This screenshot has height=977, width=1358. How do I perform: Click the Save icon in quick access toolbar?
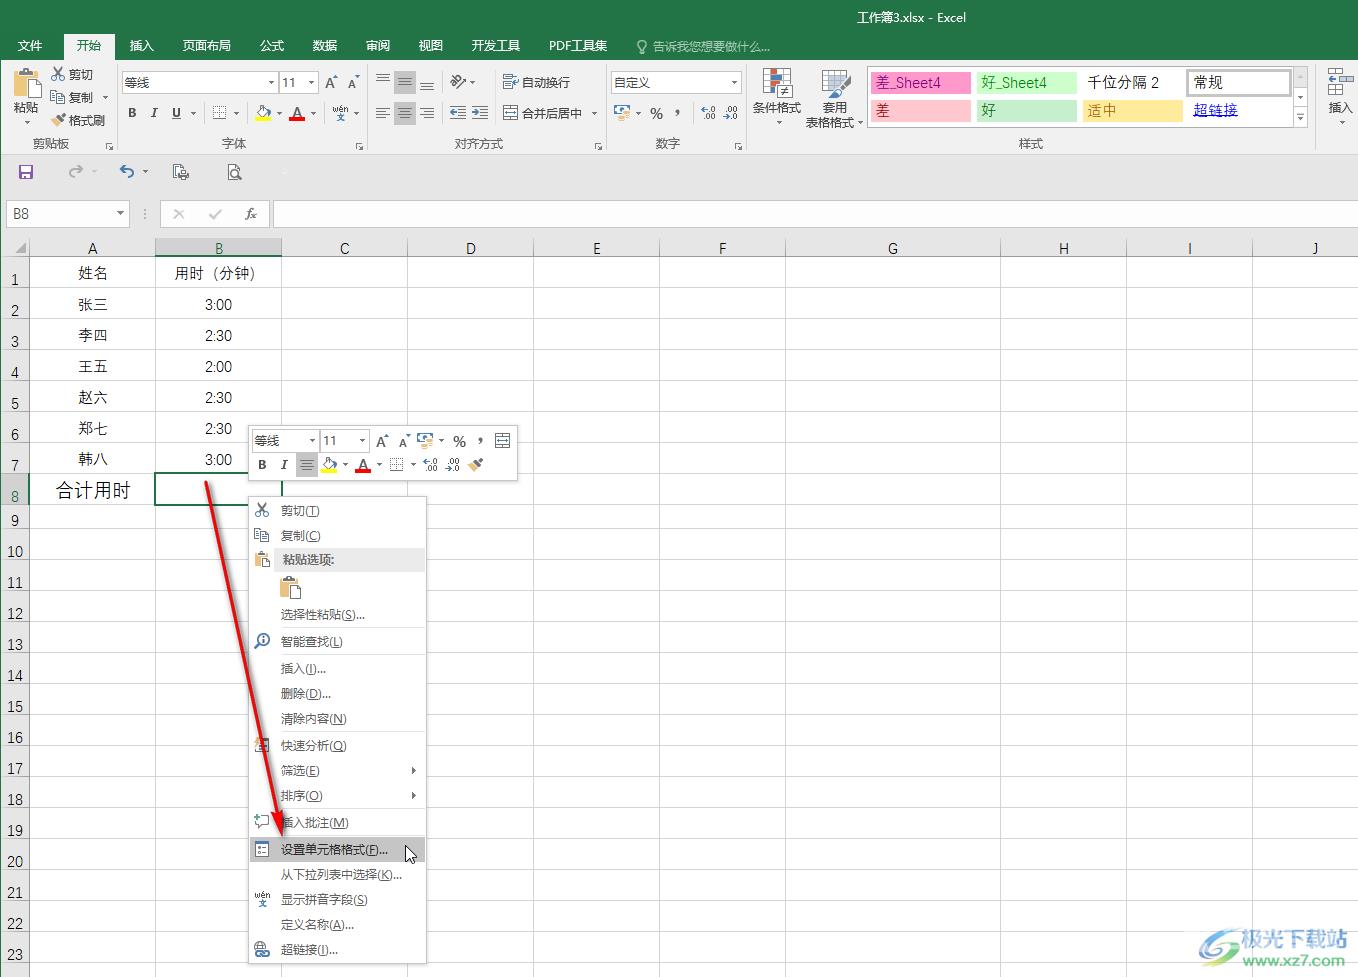pyautogui.click(x=26, y=172)
